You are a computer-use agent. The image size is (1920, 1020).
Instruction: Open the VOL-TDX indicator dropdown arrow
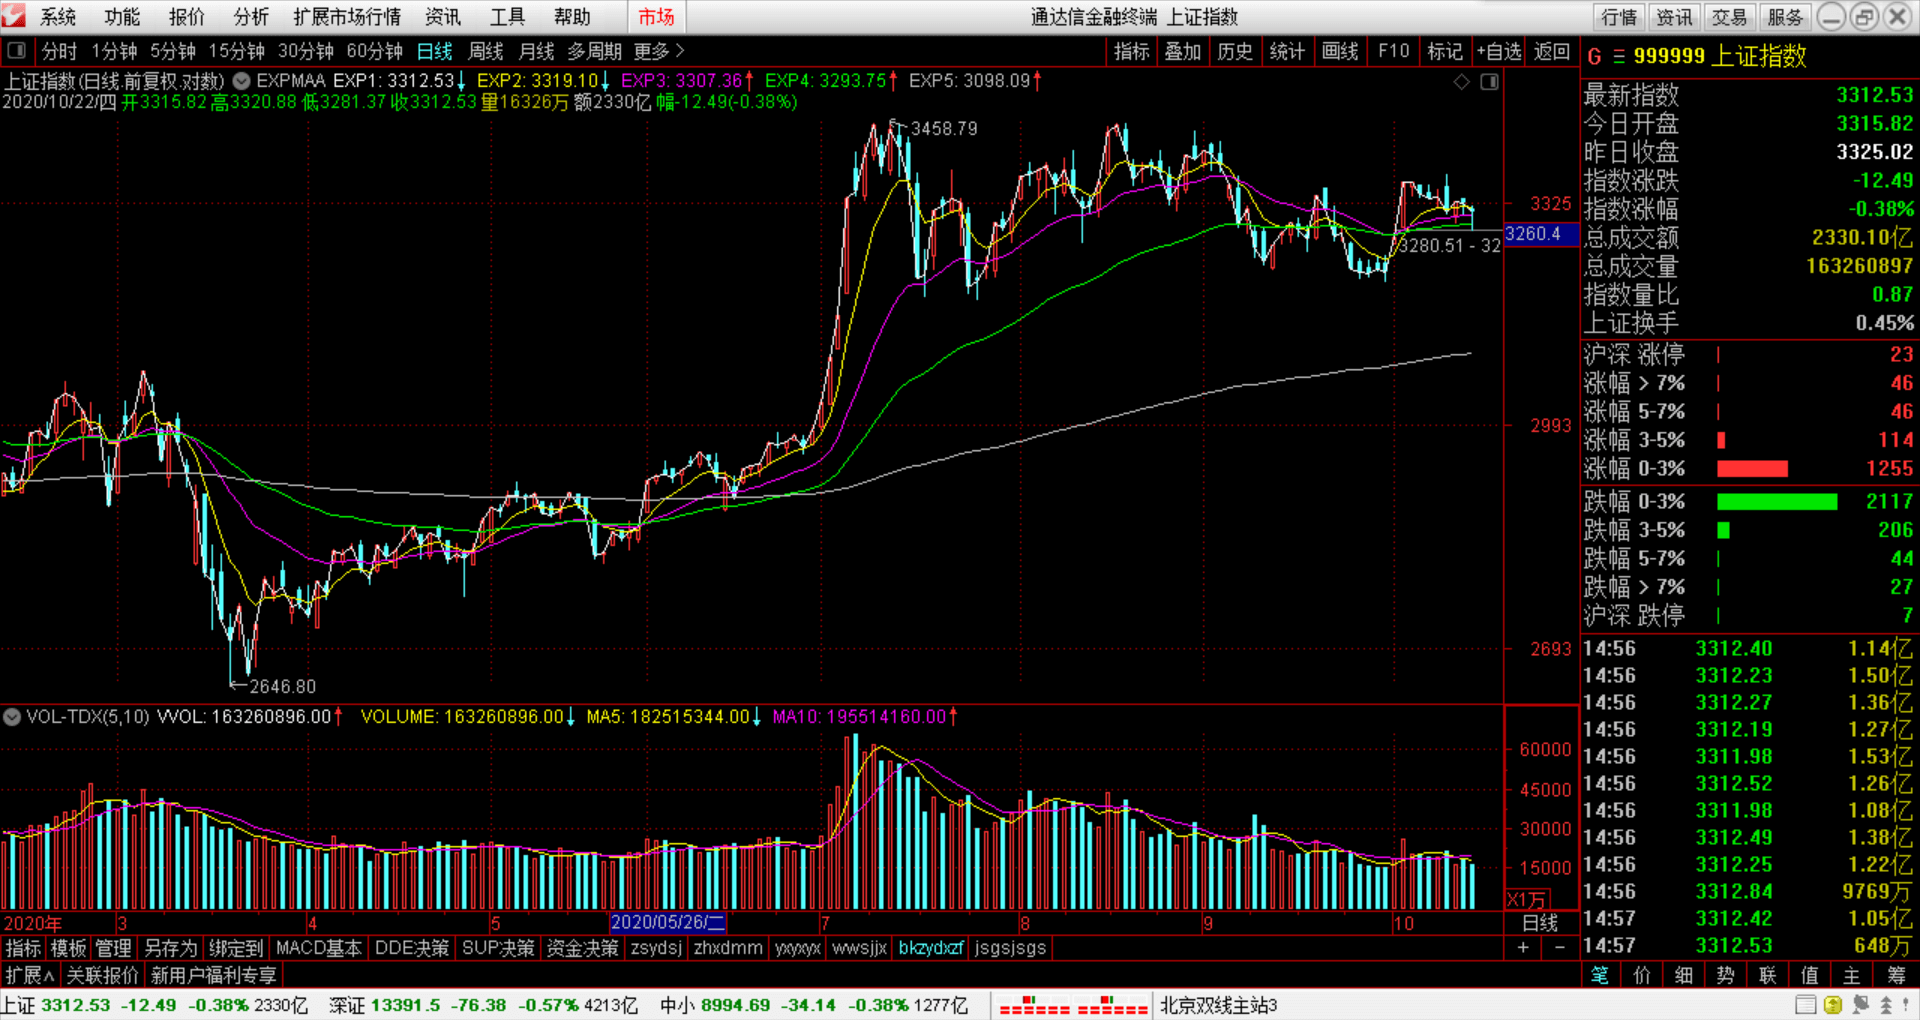pos(12,717)
